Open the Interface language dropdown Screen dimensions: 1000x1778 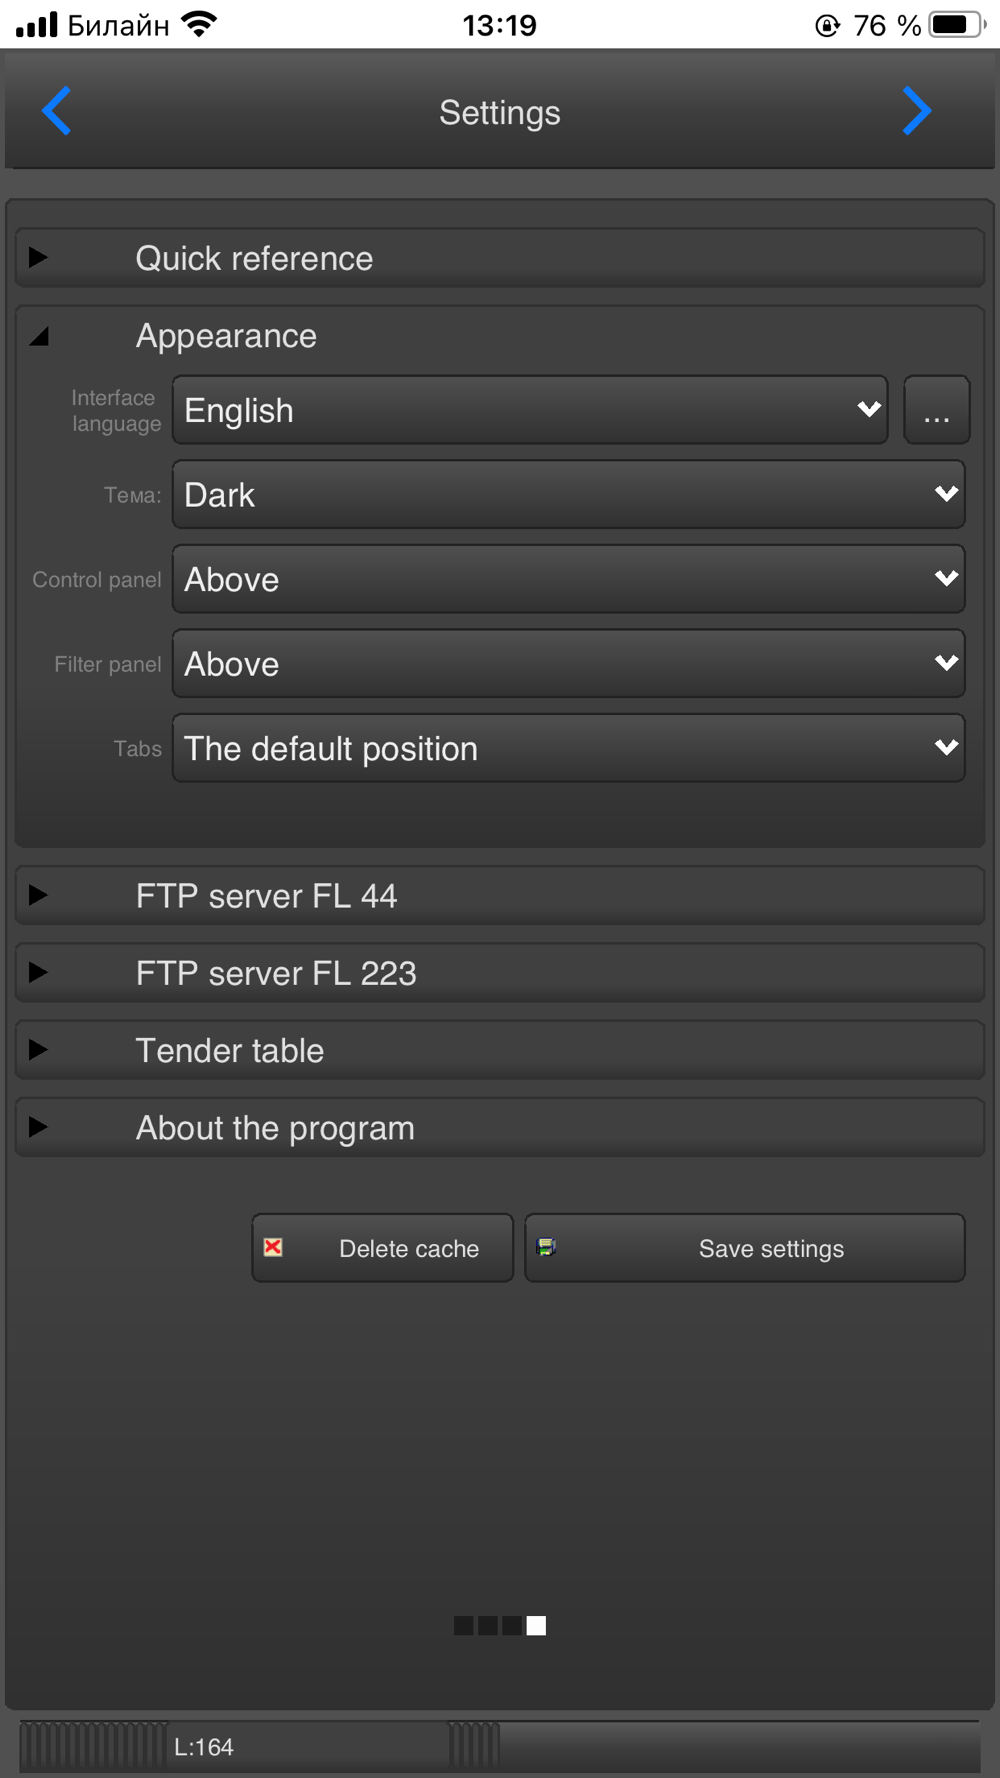(x=530, y=410)
